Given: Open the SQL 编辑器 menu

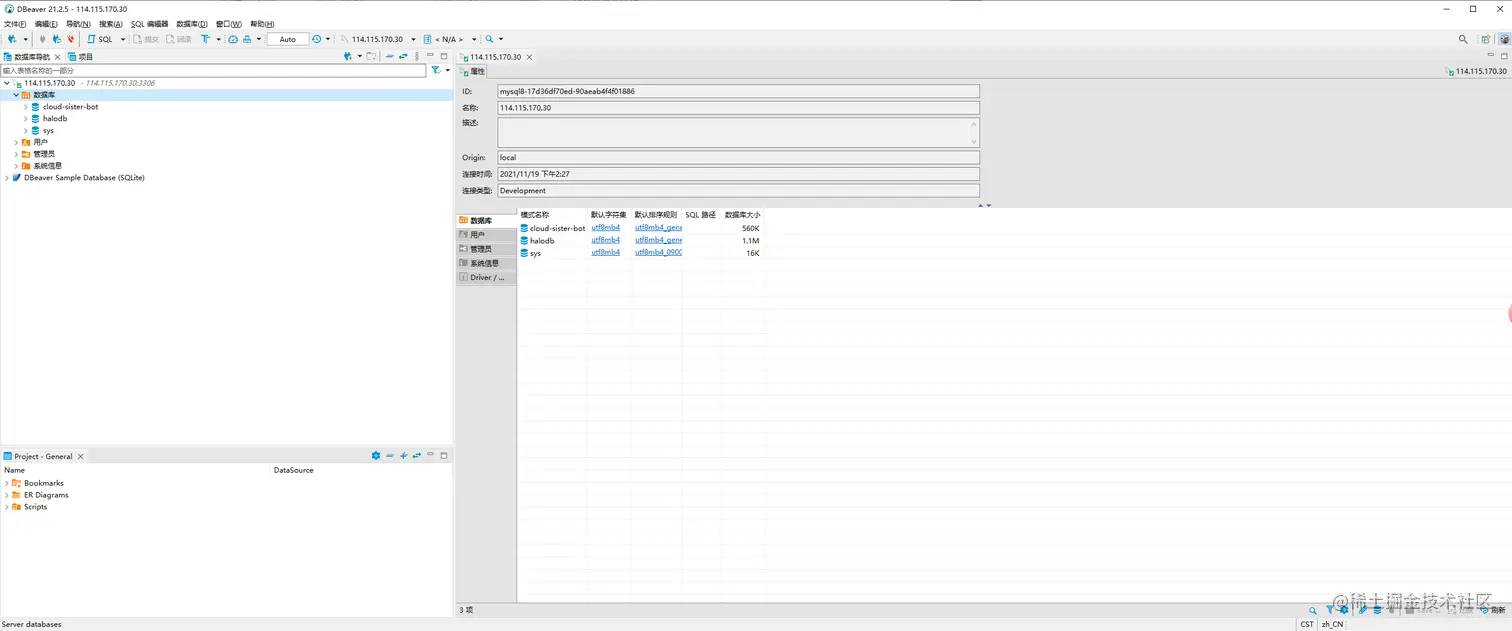Looking at the screenshot, I should (x=150, y=24).
